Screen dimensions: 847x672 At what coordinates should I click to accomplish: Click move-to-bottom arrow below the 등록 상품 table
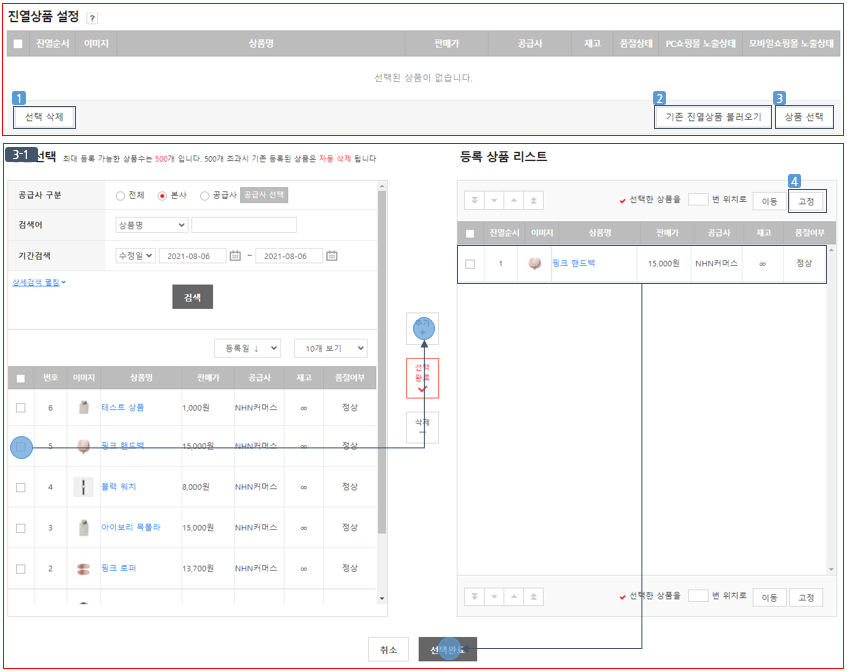[474, 597]
